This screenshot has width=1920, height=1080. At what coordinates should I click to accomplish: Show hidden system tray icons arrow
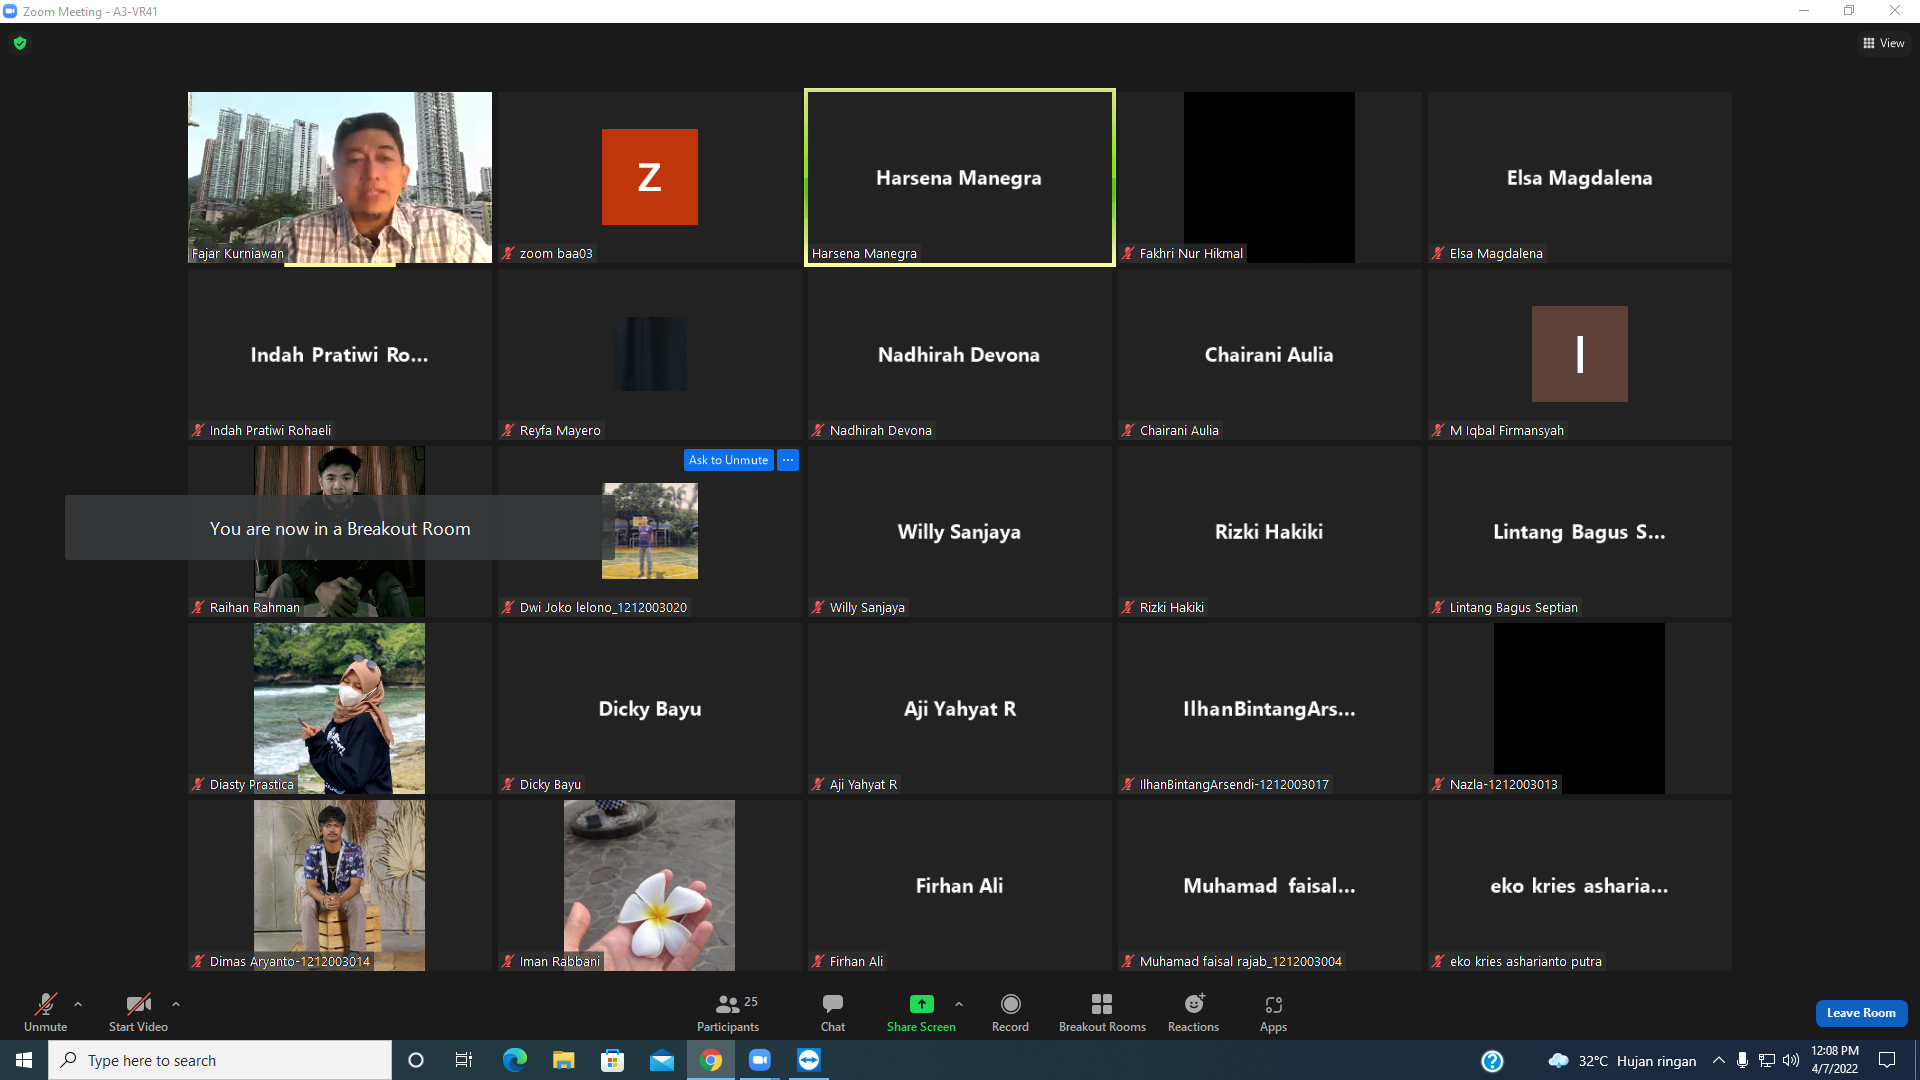pos(1718,1060)
